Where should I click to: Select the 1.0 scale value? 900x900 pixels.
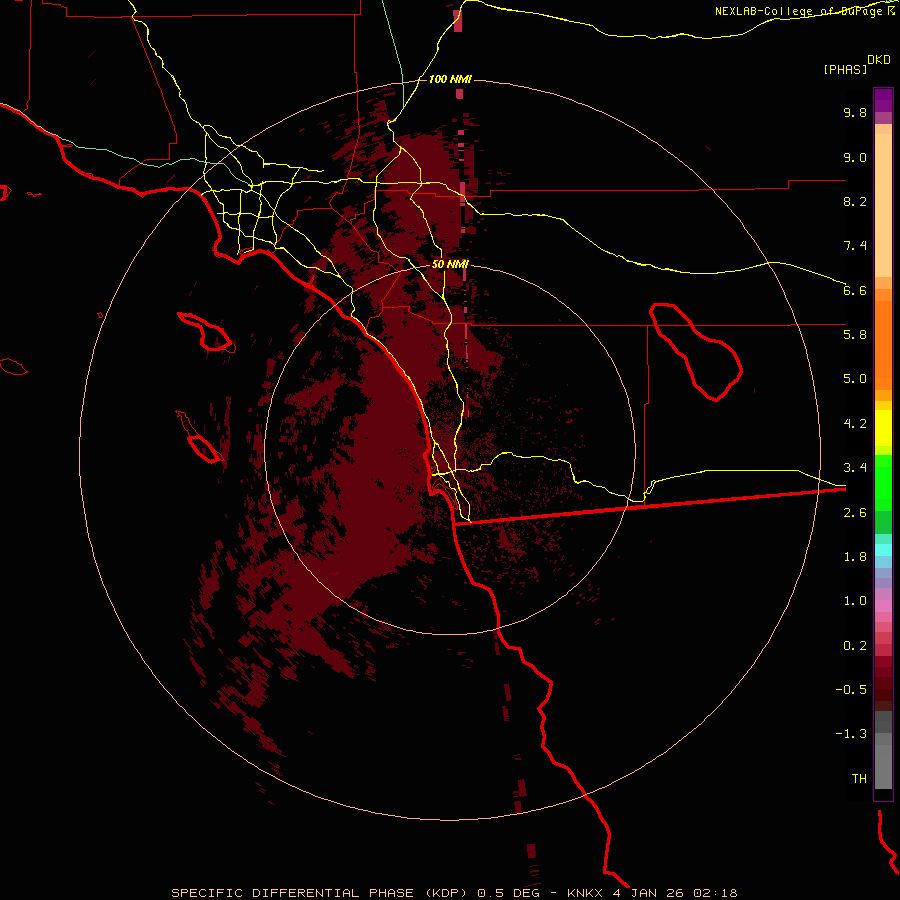(x=855, y=601)
